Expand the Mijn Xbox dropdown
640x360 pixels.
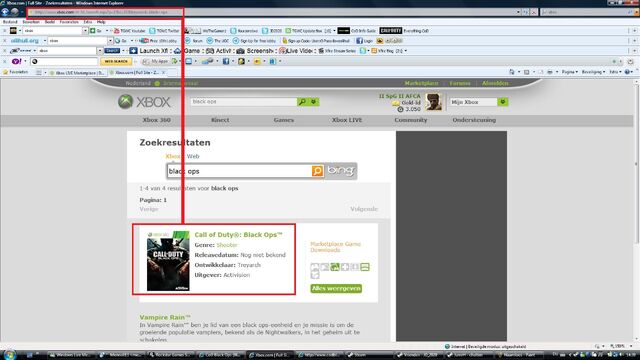click(x=502, y=102)
